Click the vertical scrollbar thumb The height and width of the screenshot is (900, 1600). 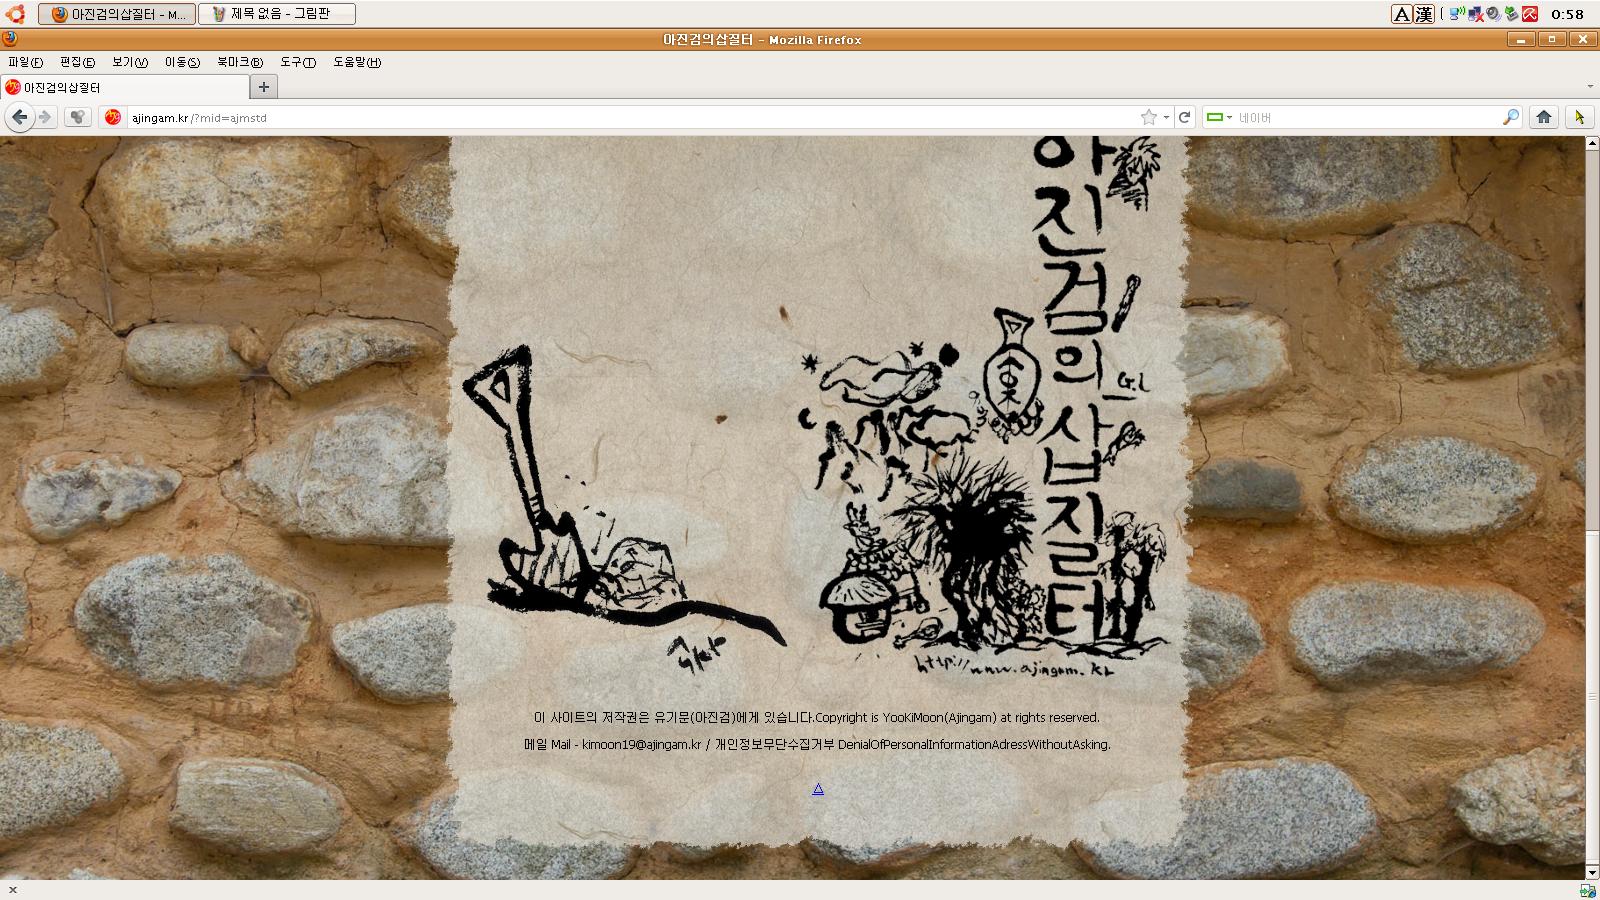pos(1592,697)
